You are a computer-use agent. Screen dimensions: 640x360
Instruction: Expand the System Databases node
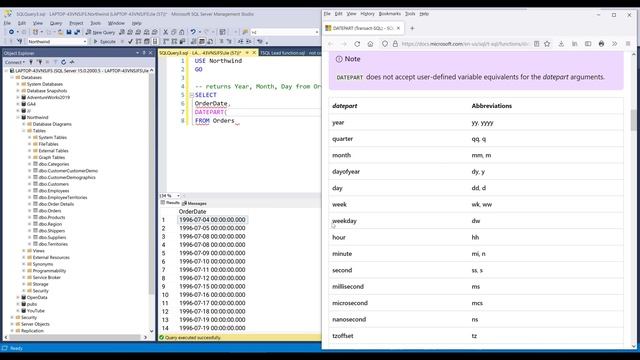[x=18, y=84]
